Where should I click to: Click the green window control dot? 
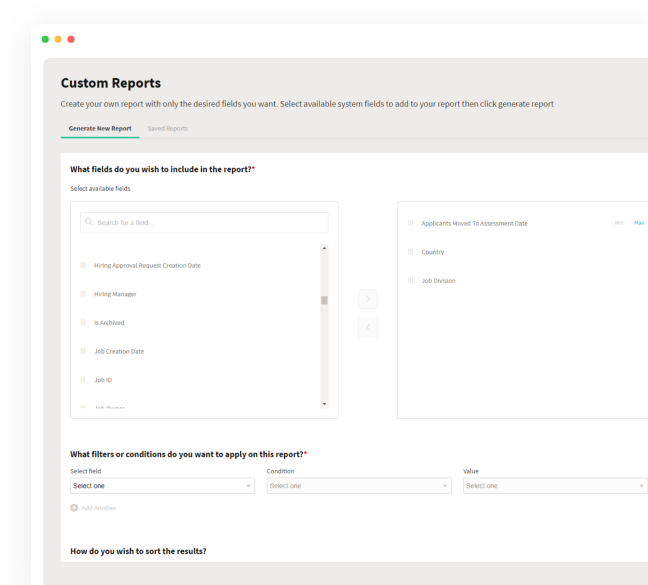45,39
